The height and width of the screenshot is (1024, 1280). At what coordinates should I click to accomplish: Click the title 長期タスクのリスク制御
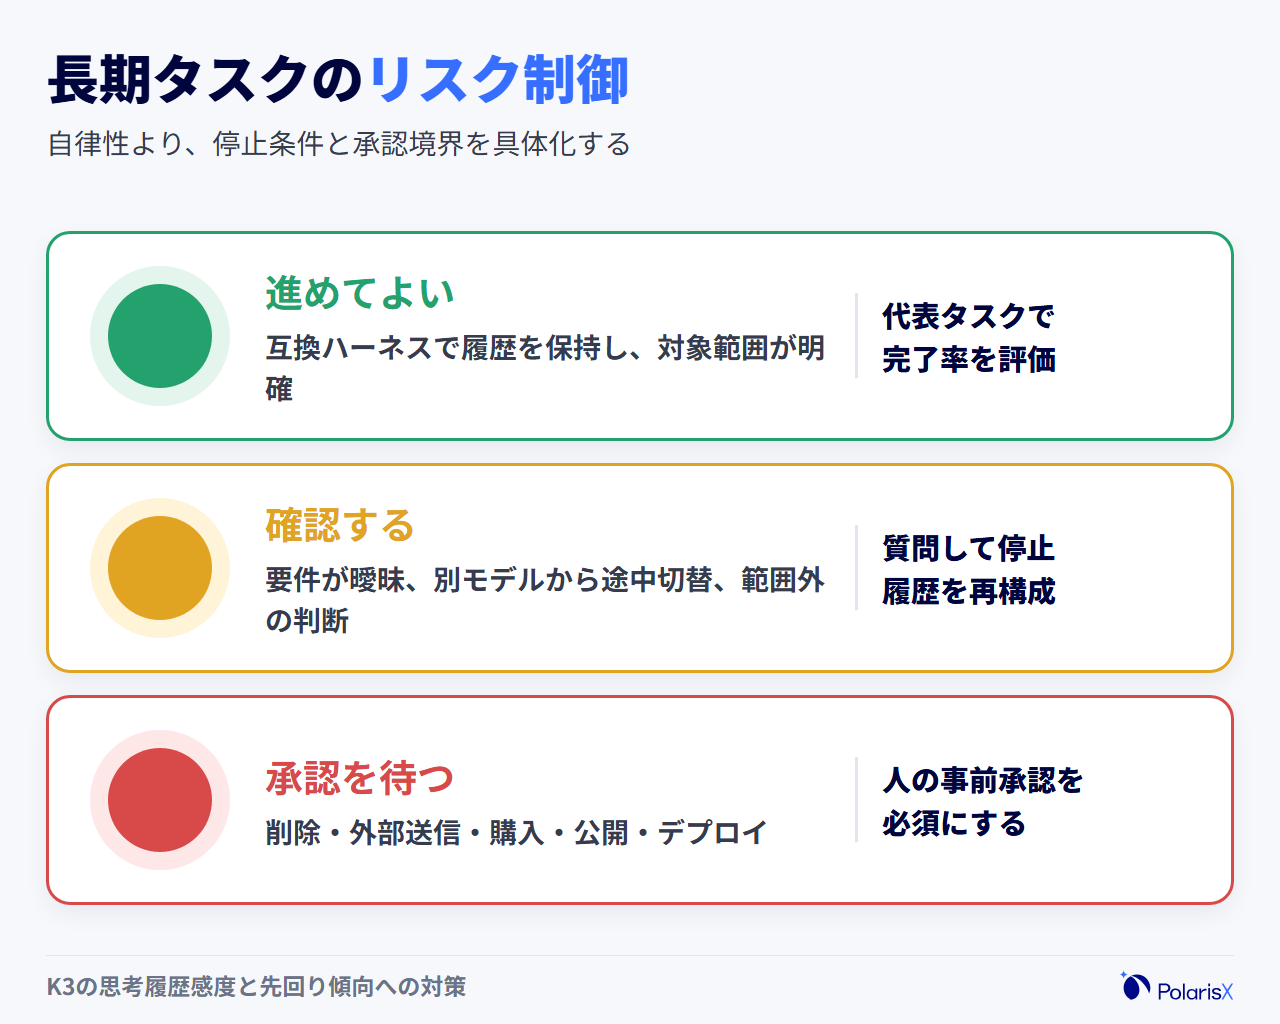point(338,79)
